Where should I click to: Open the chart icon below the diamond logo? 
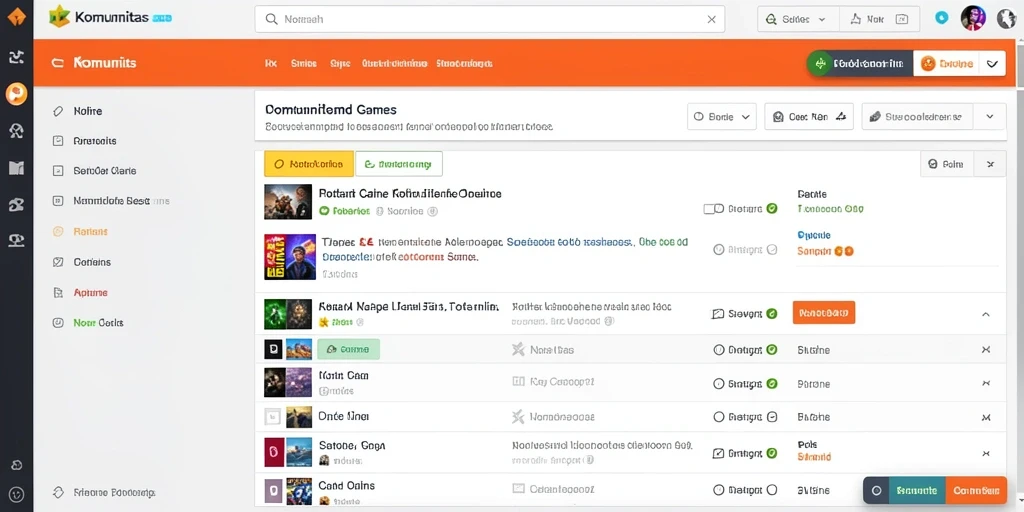coord(16,57)
